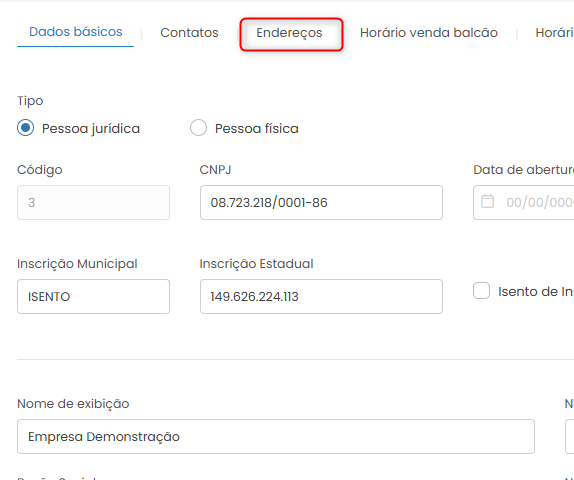Click the disabled Código field showing 3
This screenshot has height=480, width=574.
[x=93, y=202]
